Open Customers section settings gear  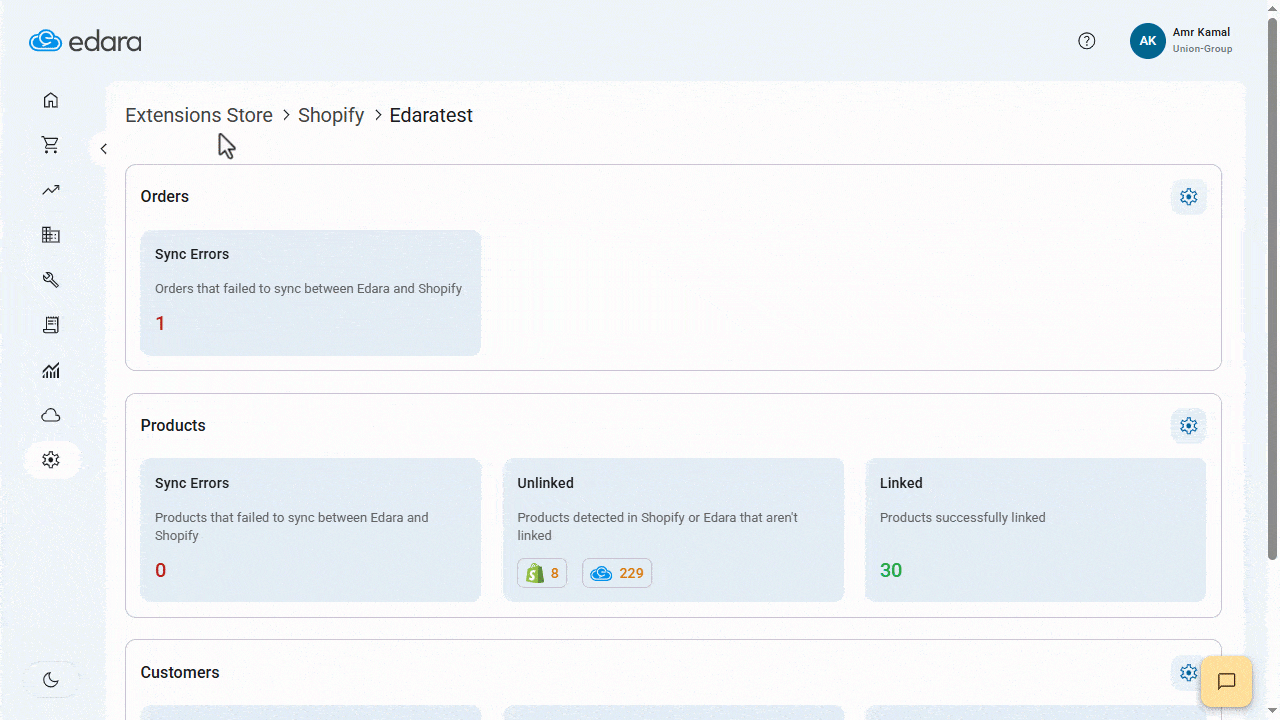click(1187, 672)
